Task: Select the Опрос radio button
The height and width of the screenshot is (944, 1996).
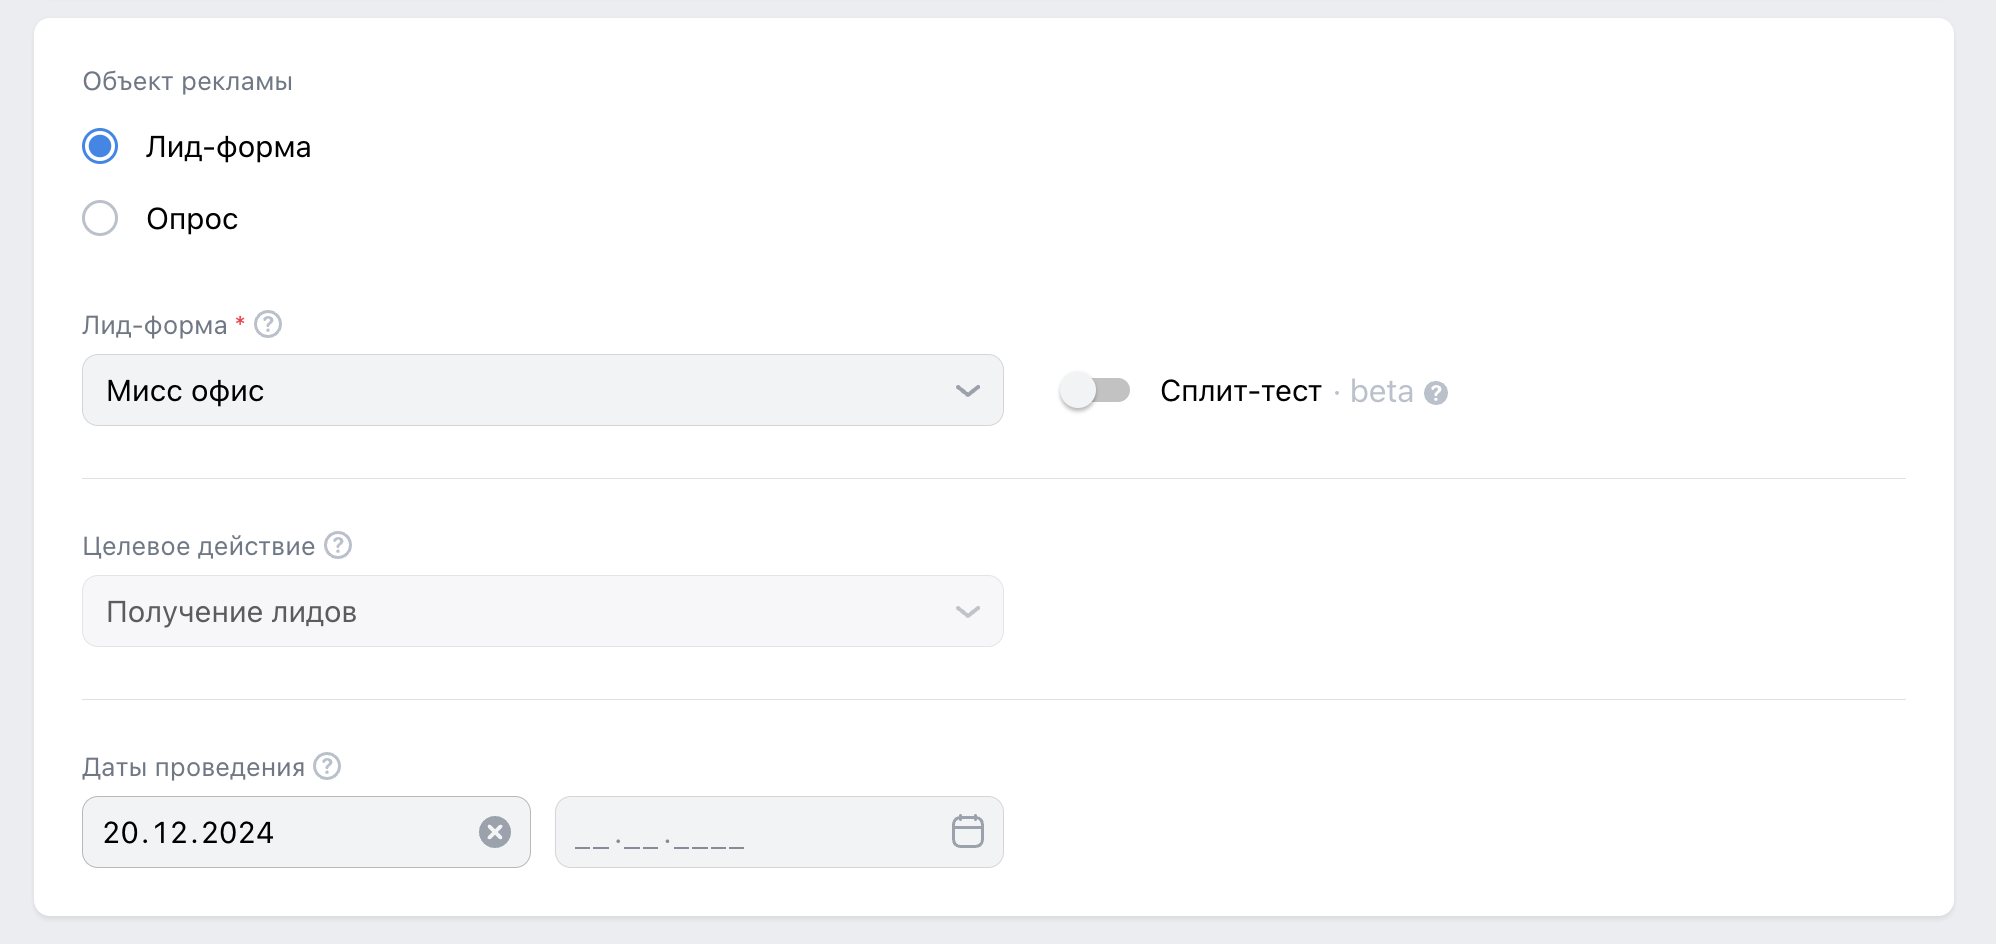Action: click(100, 219)
